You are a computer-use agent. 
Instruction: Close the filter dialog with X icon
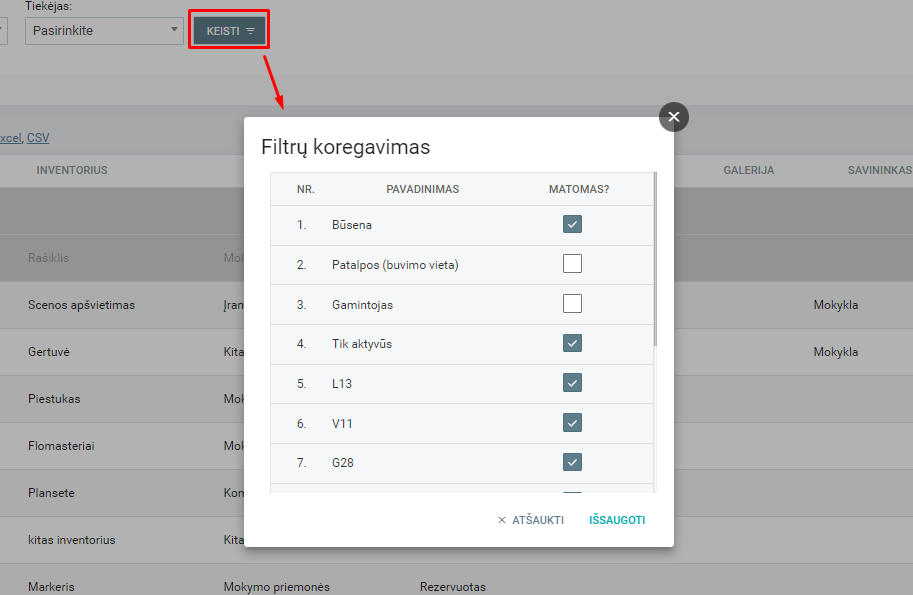click(x=673, y=118)
